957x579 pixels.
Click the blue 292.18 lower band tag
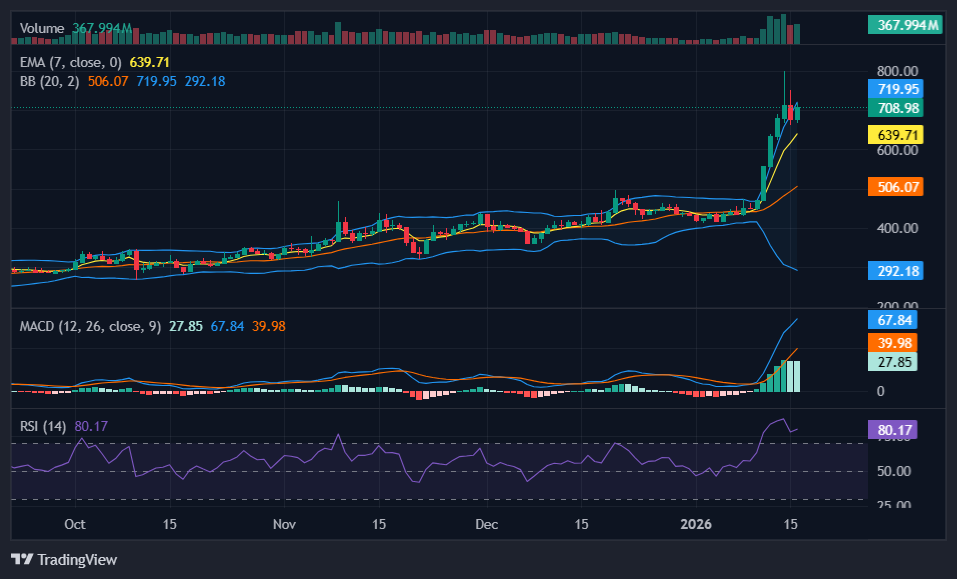coord(899,271)
